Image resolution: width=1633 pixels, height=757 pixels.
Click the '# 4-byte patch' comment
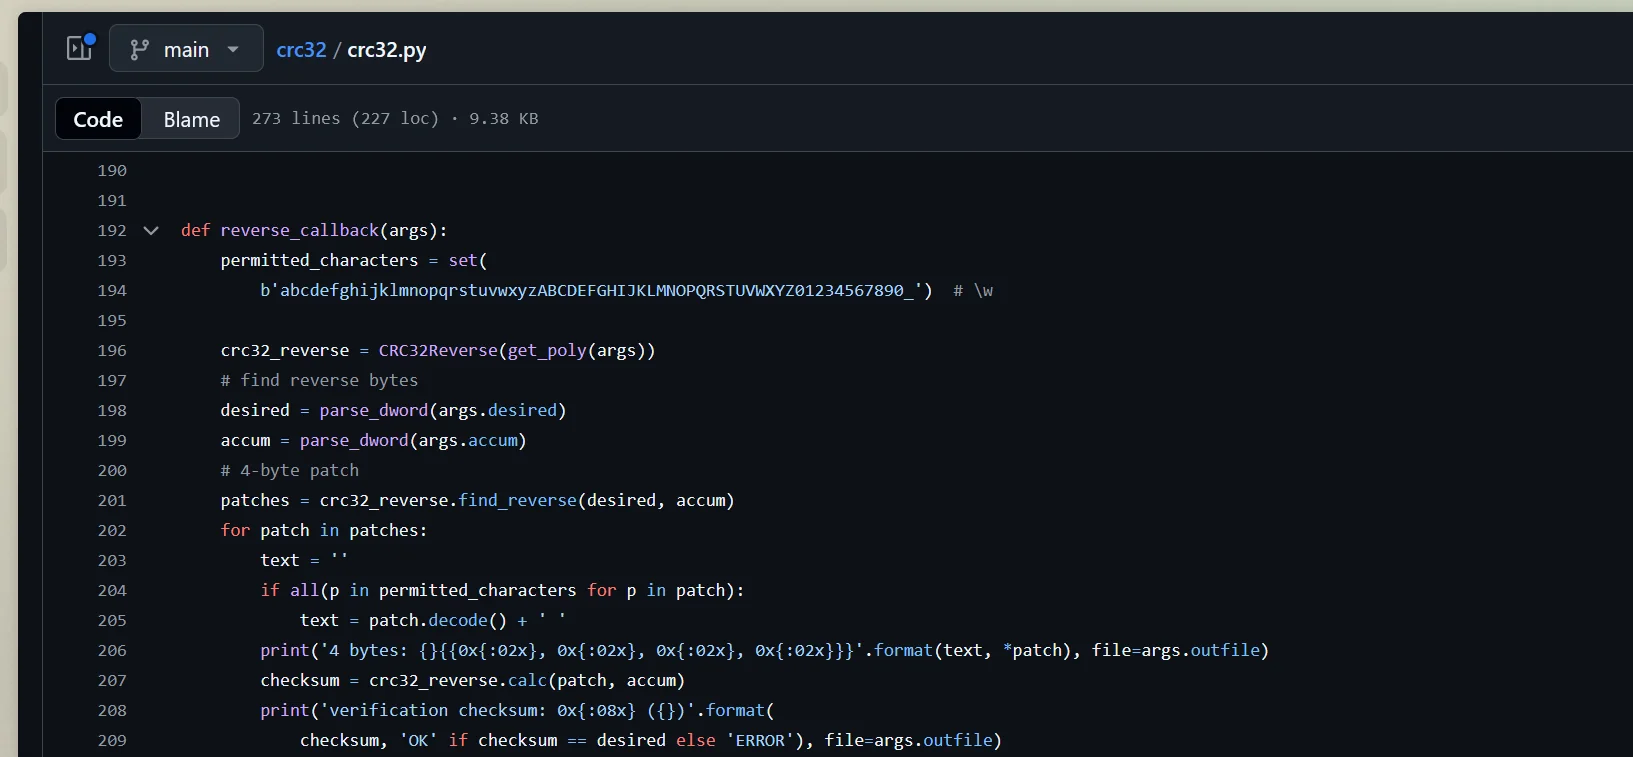[290, 471]
